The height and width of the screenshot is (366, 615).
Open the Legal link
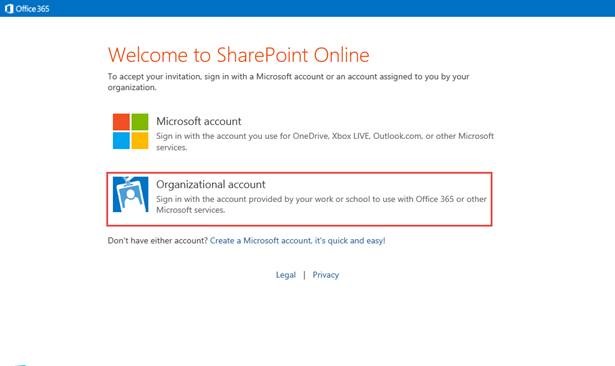coord(286,275)
